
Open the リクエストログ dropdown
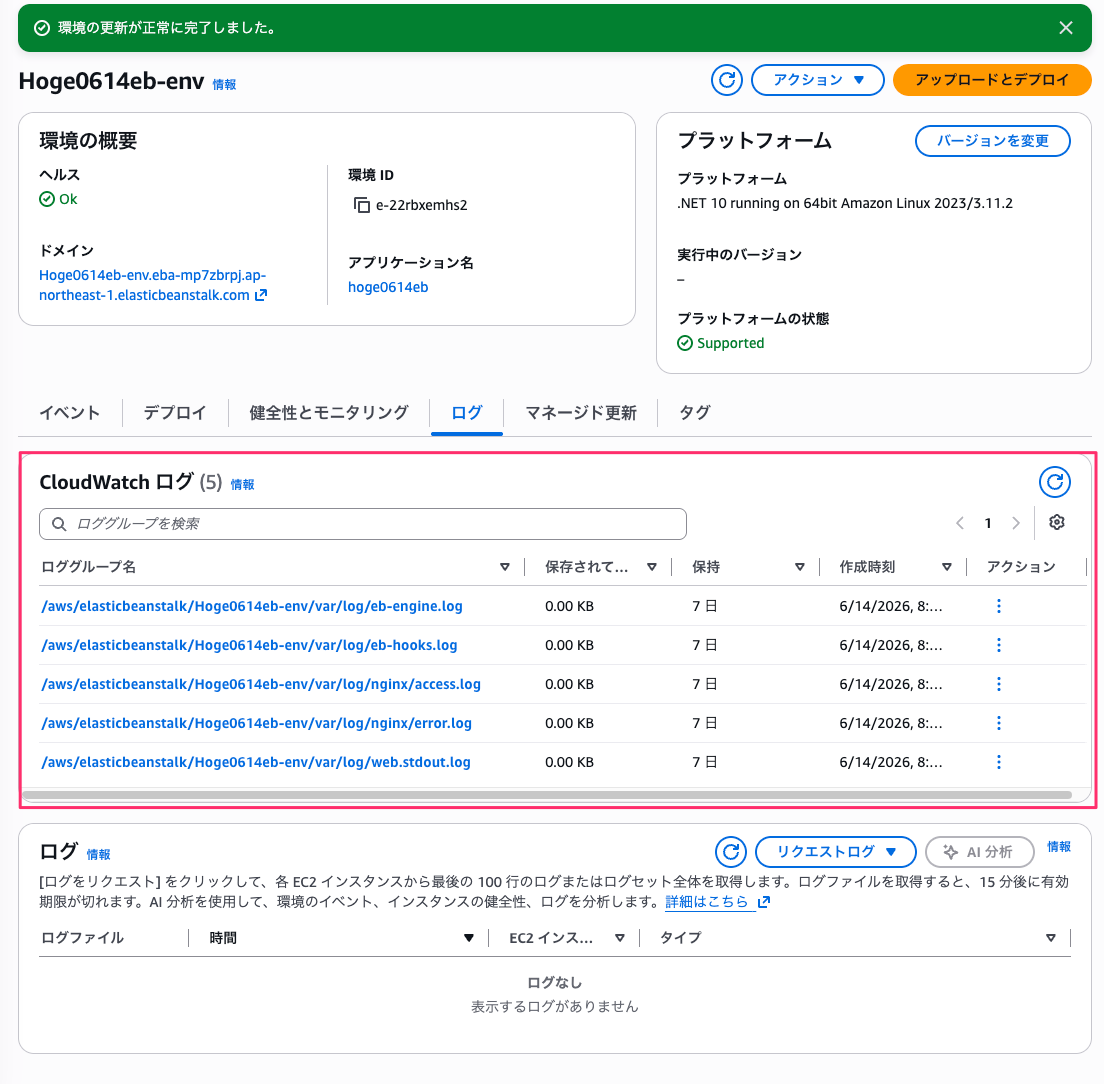[x=836, y=852]
